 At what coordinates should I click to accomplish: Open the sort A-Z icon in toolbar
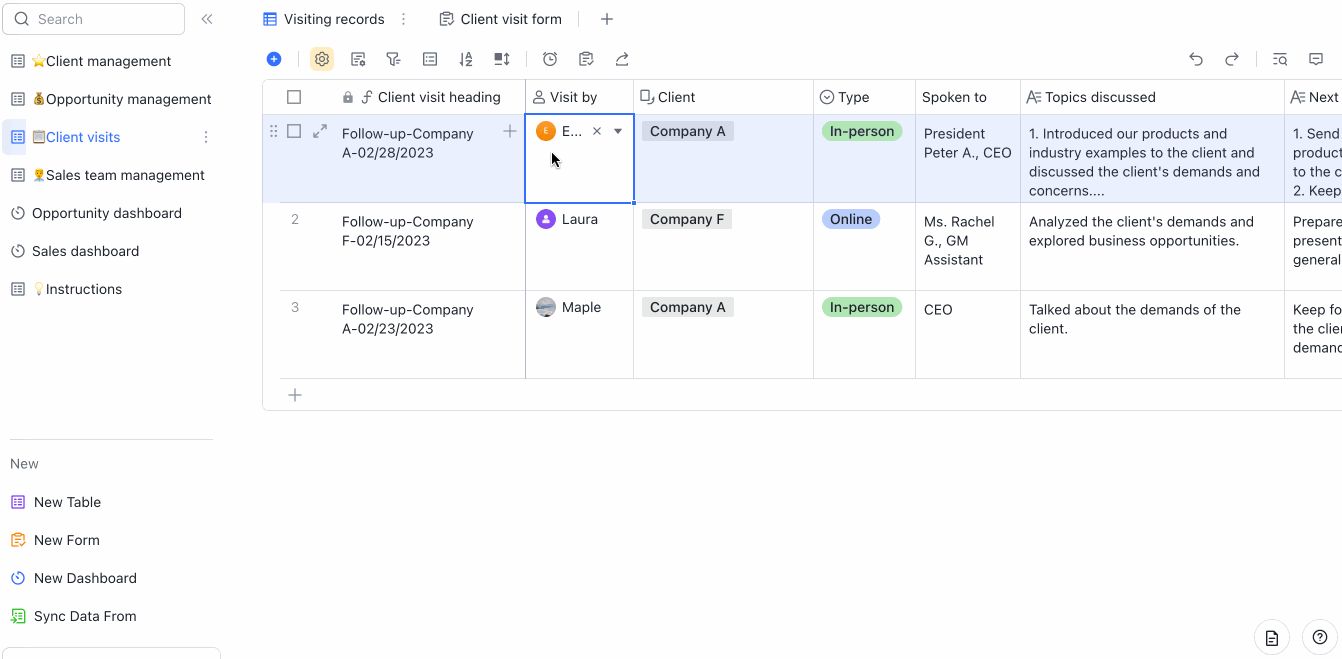(466, 59)
